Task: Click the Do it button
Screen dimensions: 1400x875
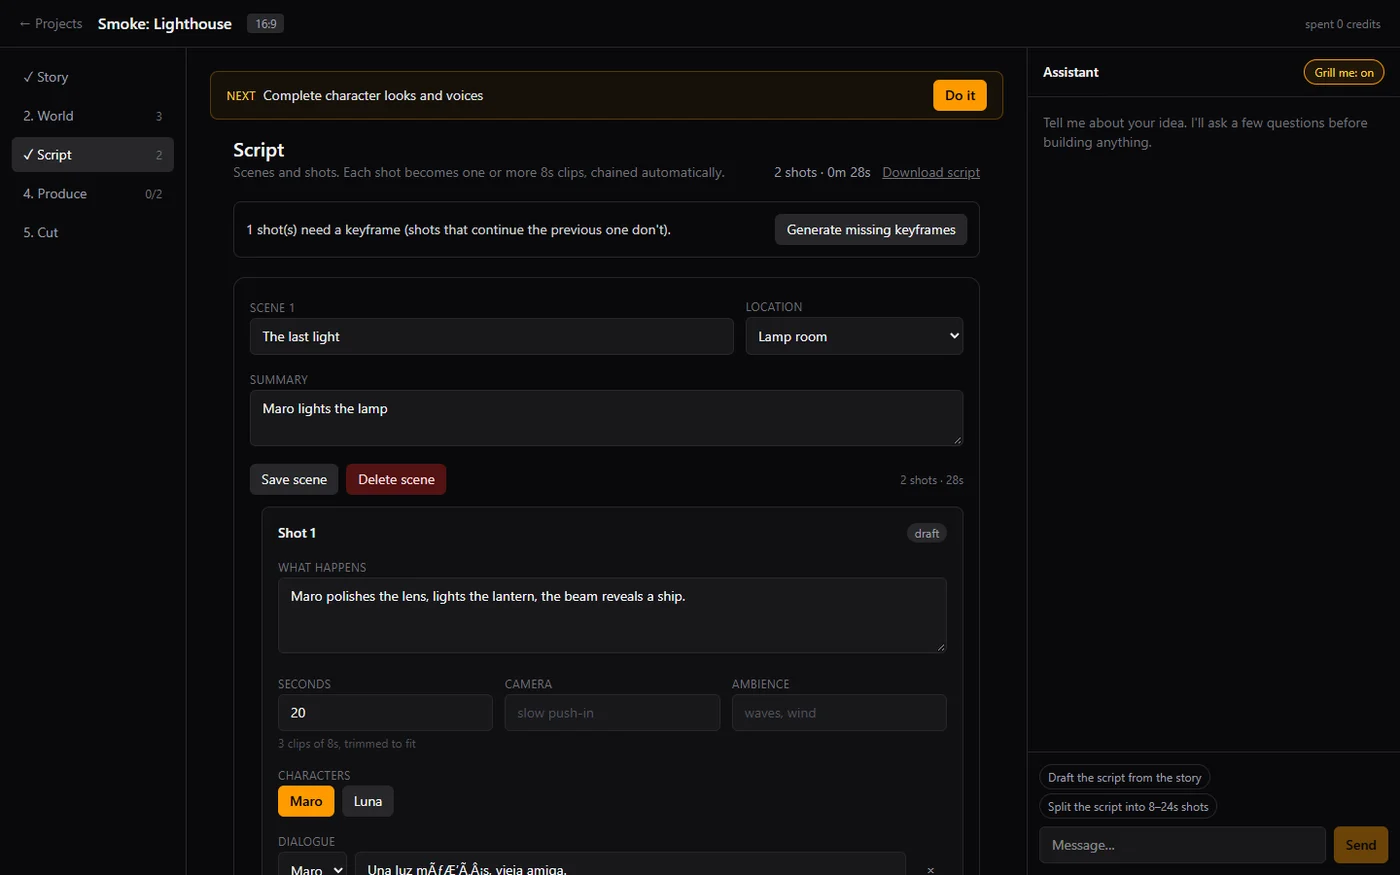Action: 960,96
